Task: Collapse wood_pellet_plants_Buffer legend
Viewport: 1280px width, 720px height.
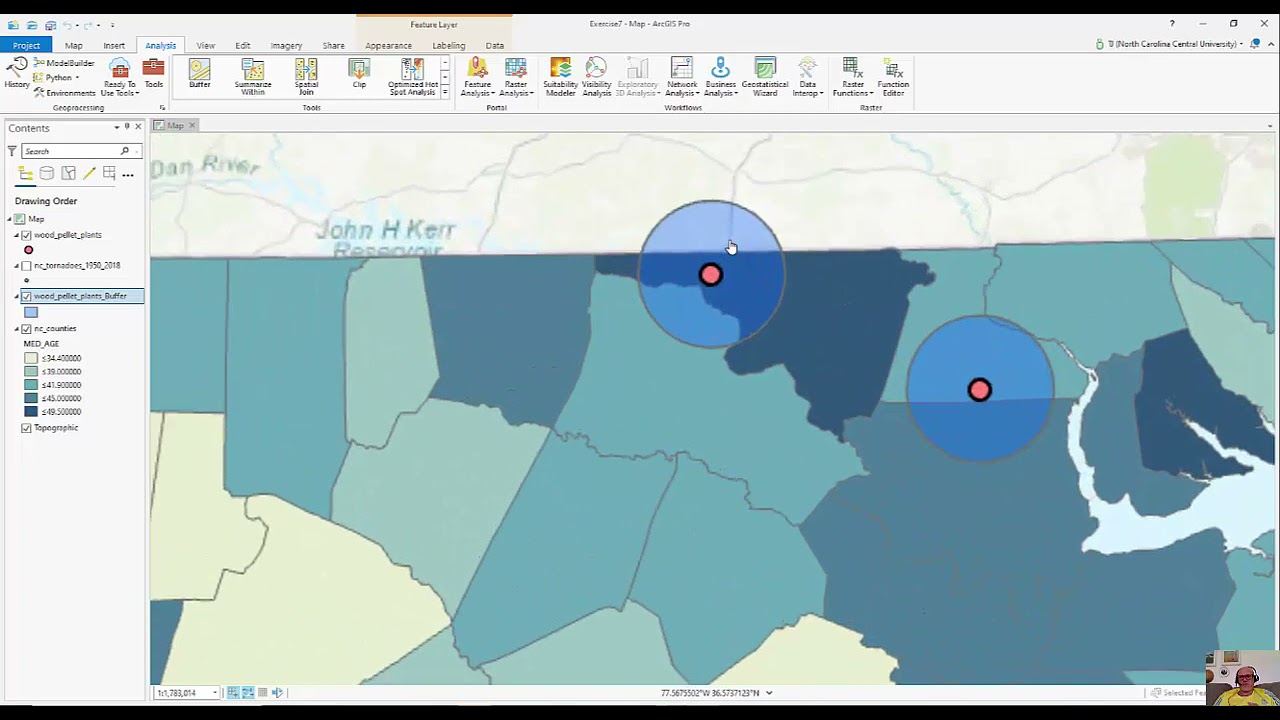Action: point(17,296)
